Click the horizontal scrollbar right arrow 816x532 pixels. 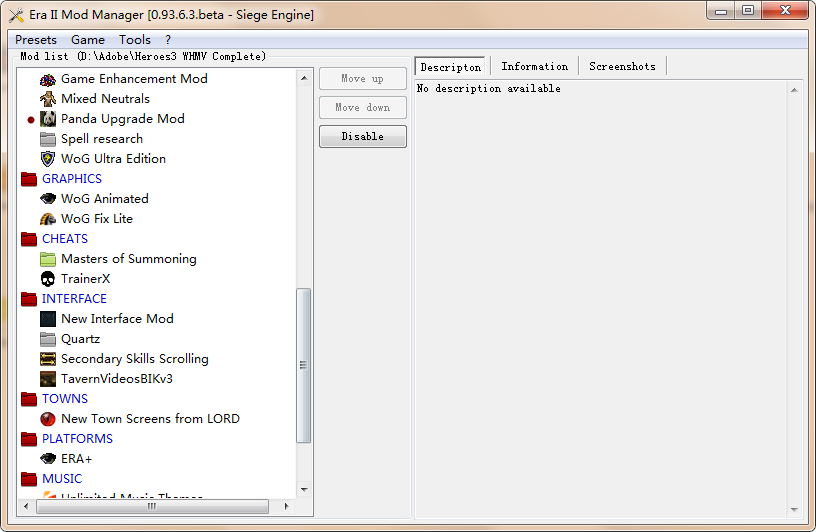click(x=286, y=506)
